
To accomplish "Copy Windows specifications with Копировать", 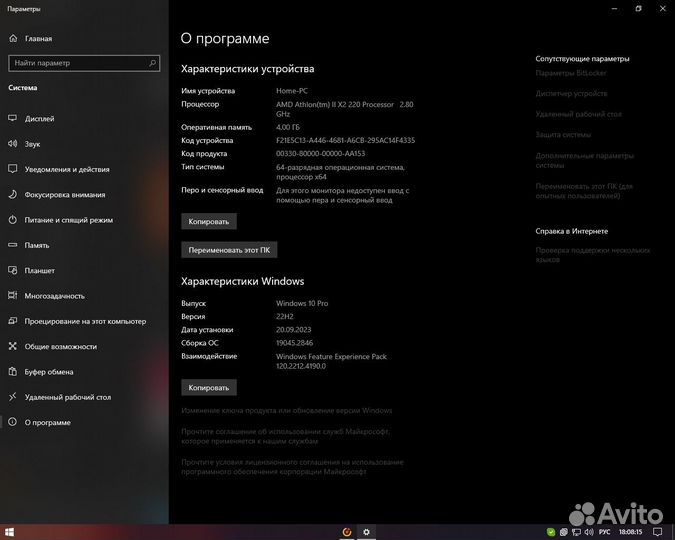I will tap(209, 388).
